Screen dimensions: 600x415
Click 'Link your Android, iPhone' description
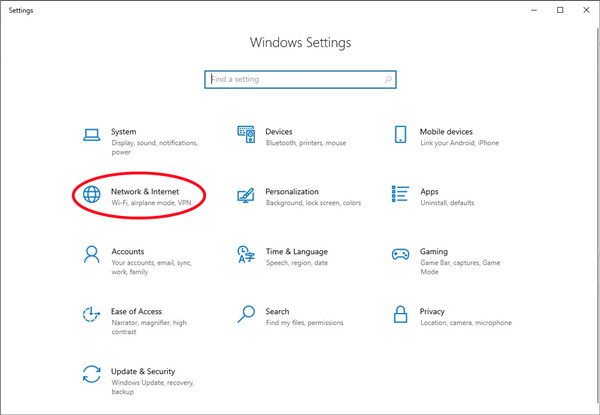click(x=460, y=143)
